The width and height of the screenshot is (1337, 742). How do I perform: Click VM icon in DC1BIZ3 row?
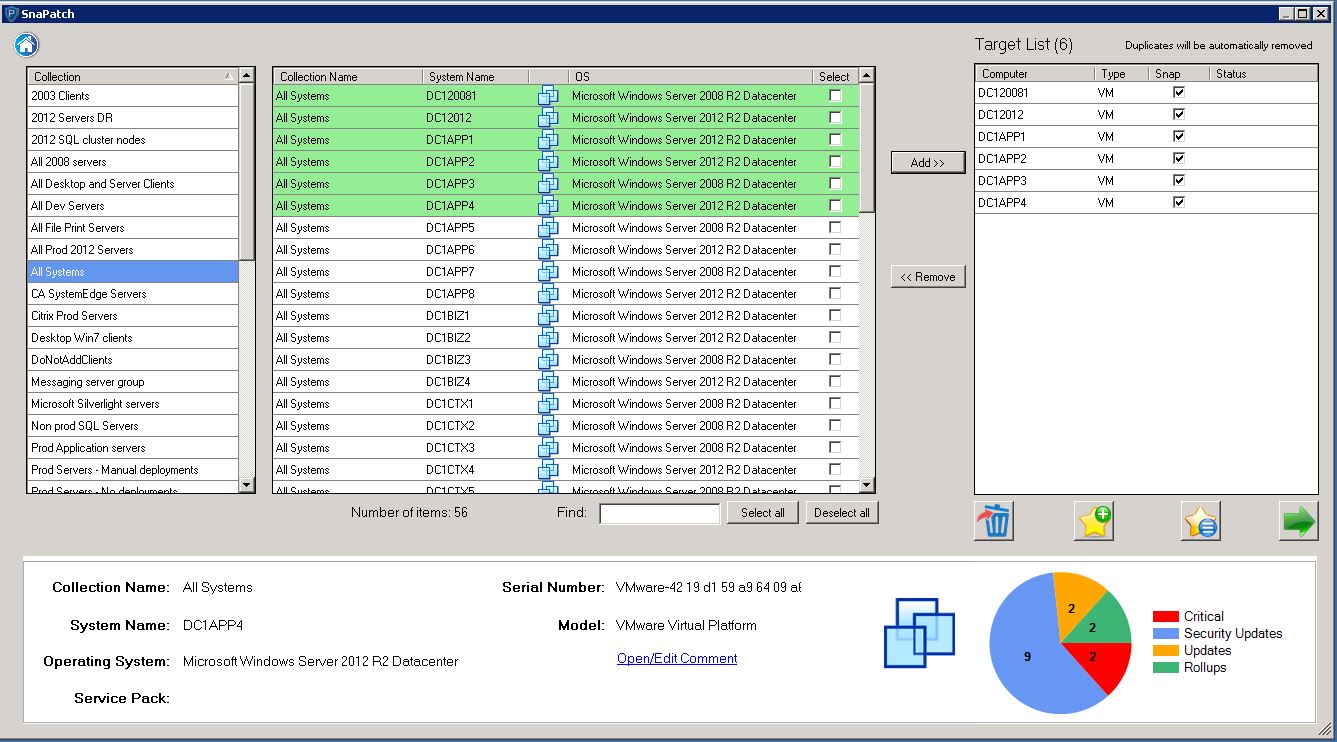tap(548, 360)
